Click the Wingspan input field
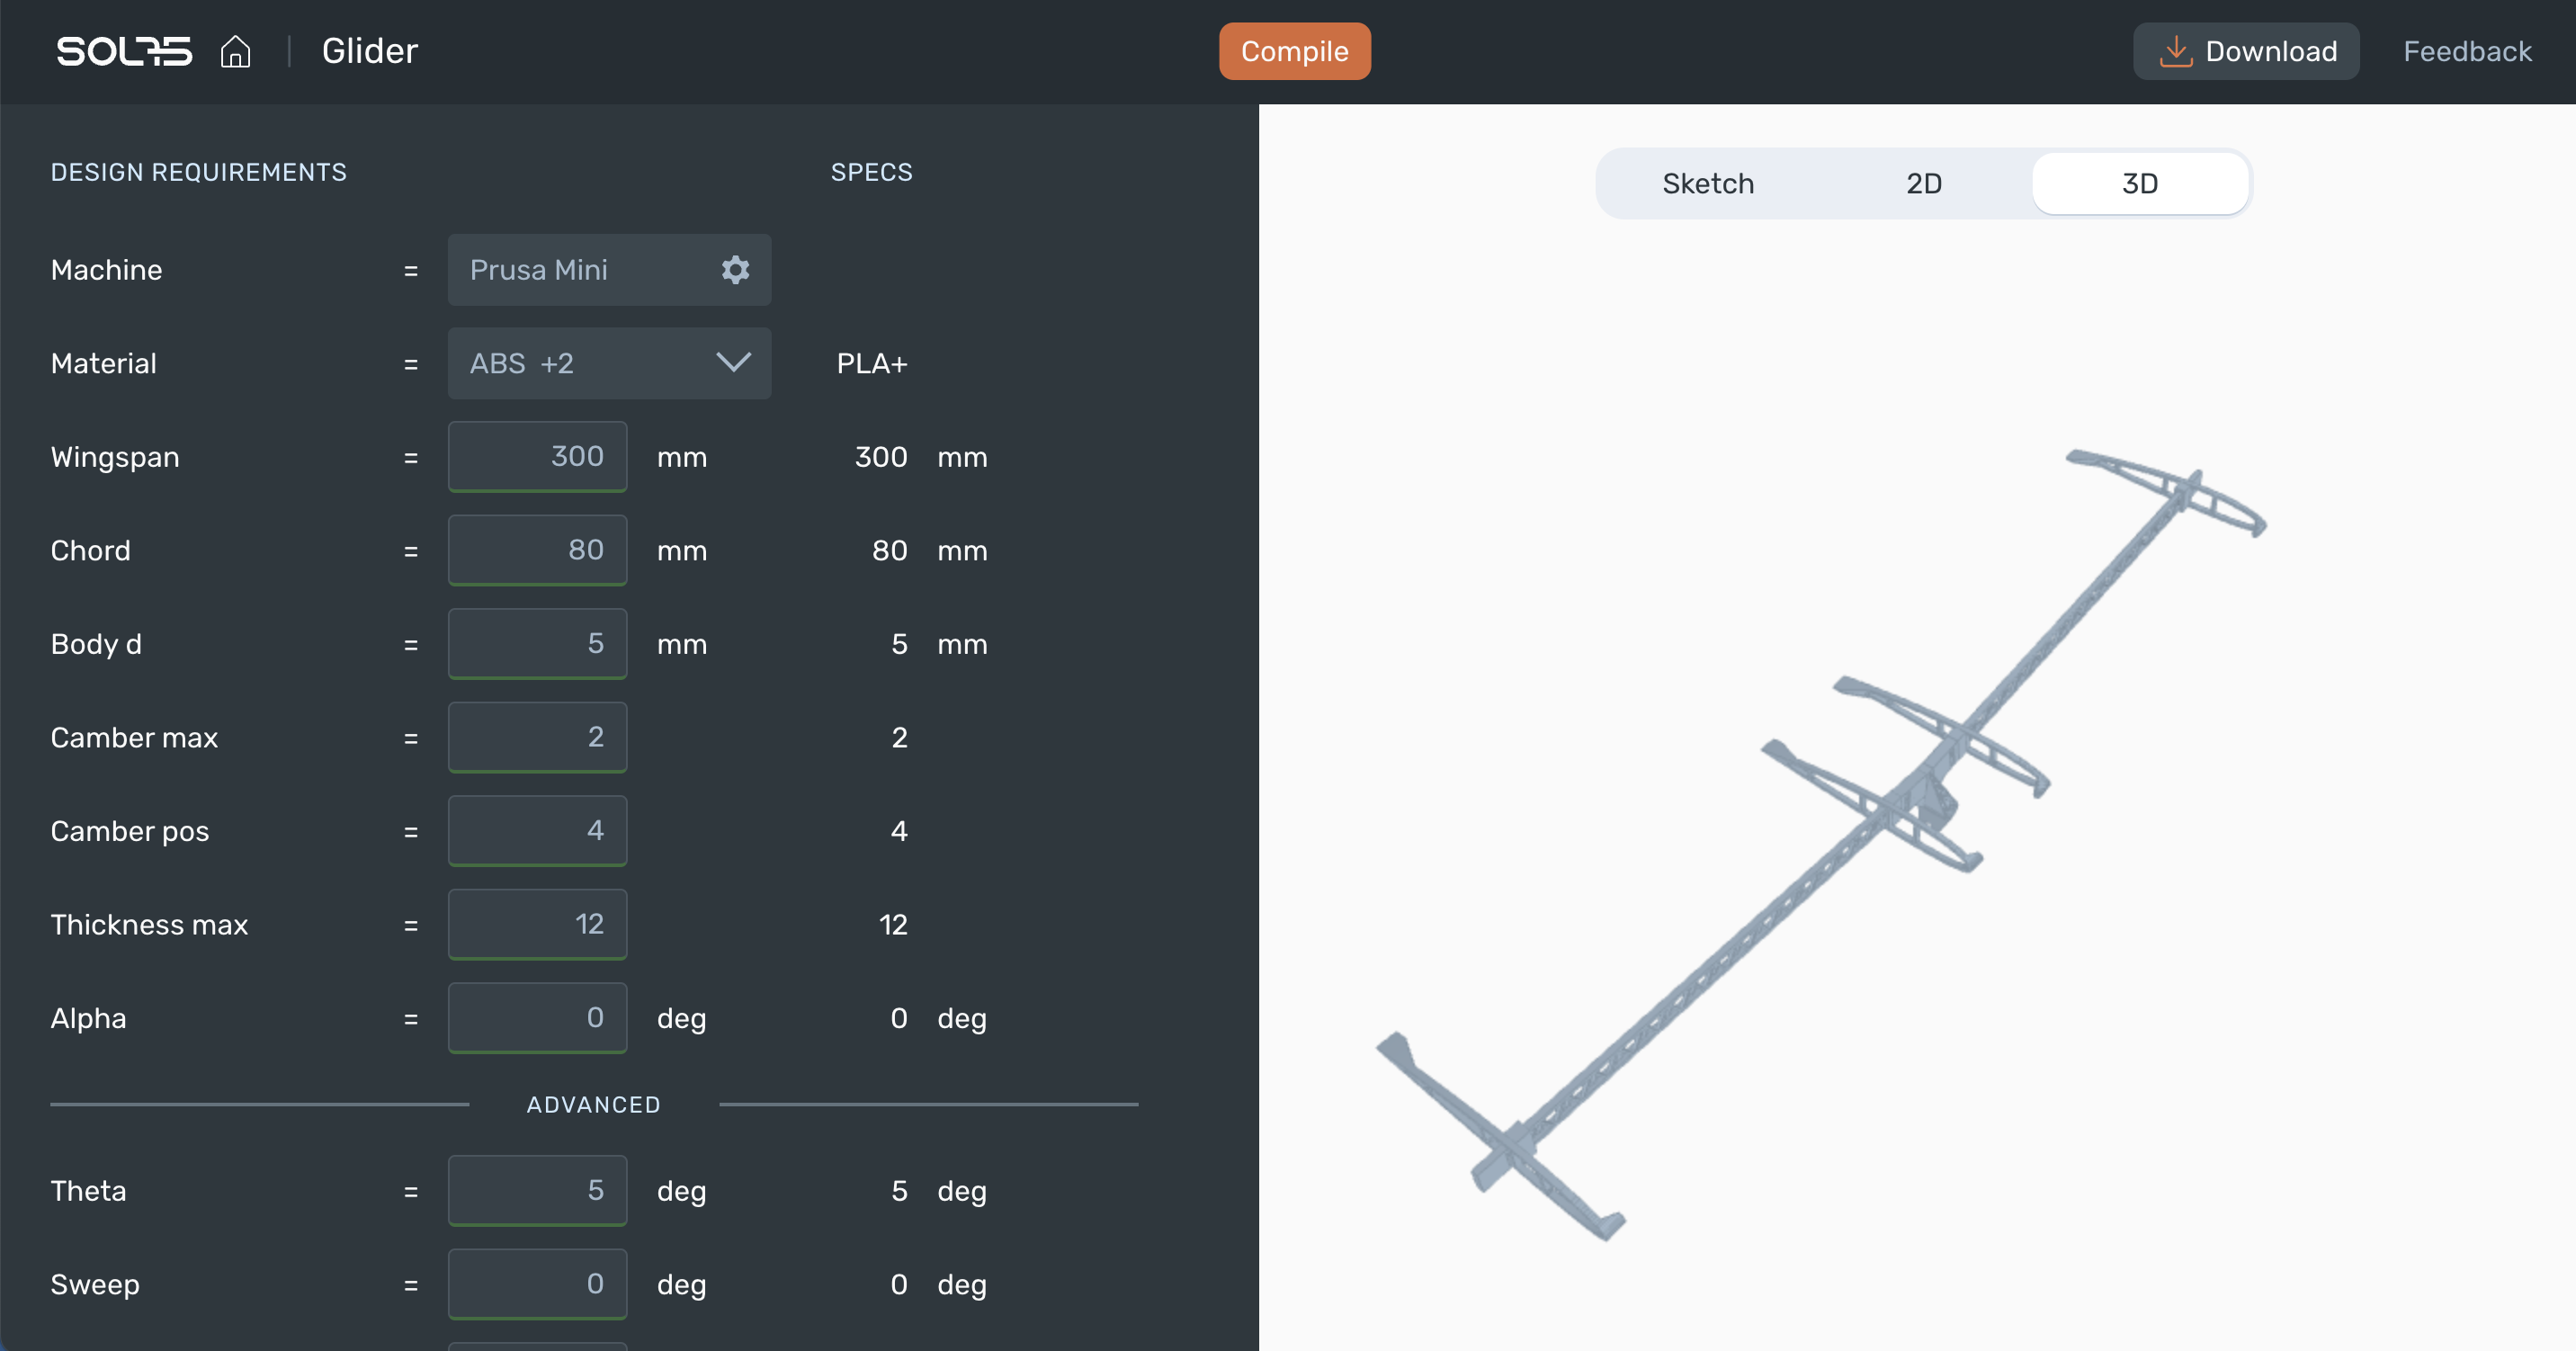The height and width of the screenshot is (1351, 2576). tap(537, 457)
